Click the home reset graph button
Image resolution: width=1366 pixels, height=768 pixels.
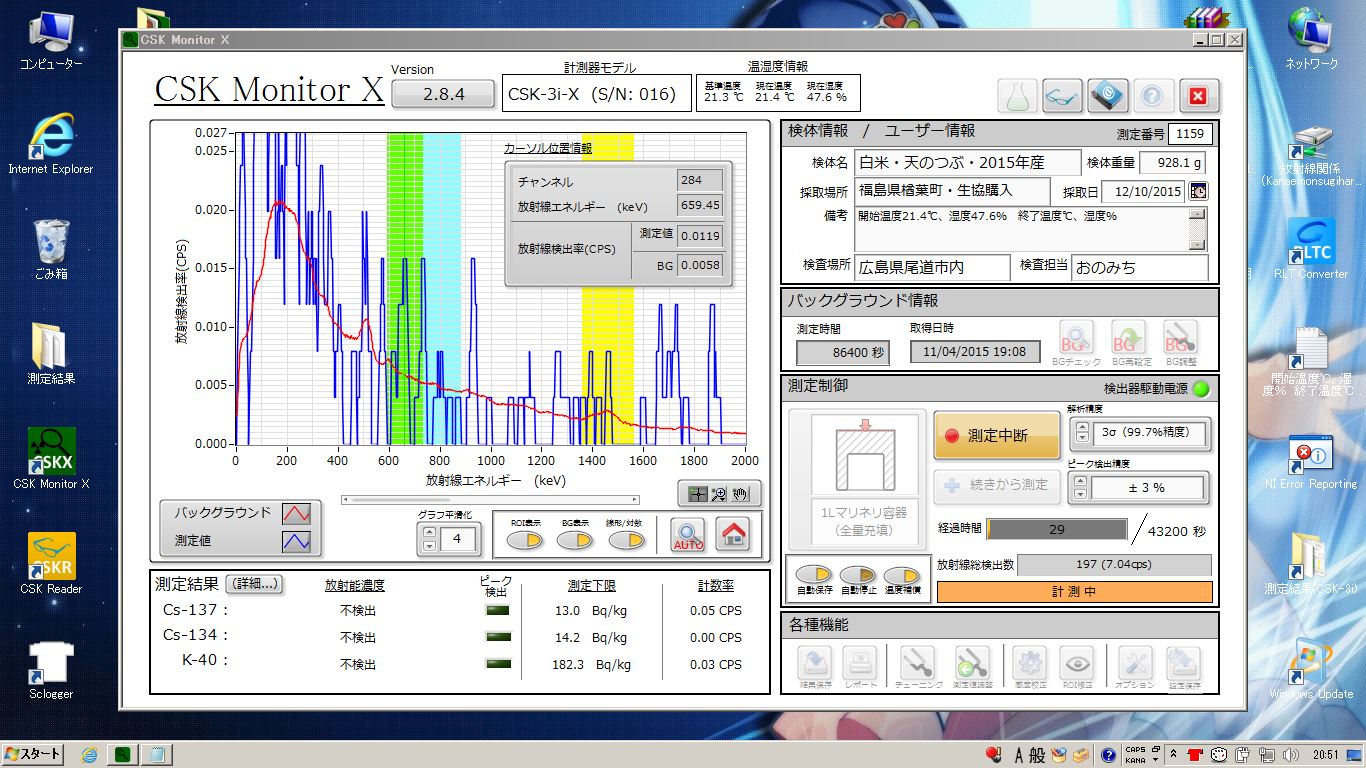734,535
